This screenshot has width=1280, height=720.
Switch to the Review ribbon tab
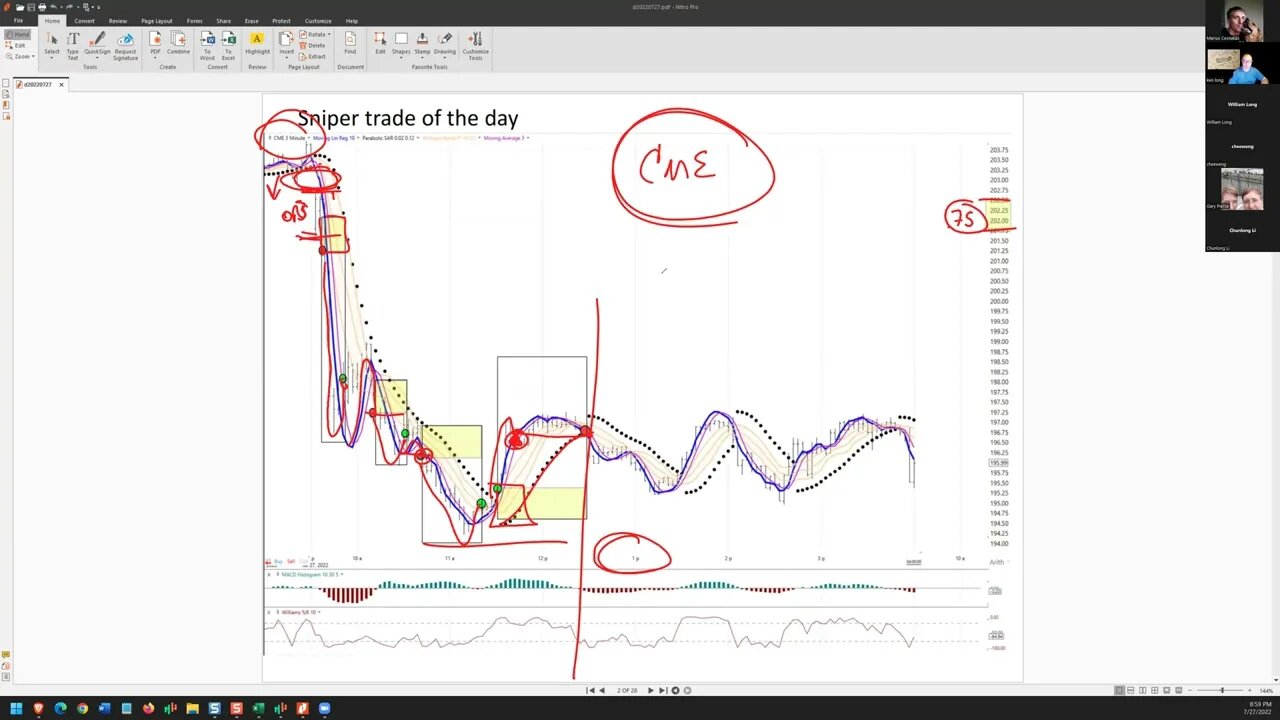[x=118, y=20]
